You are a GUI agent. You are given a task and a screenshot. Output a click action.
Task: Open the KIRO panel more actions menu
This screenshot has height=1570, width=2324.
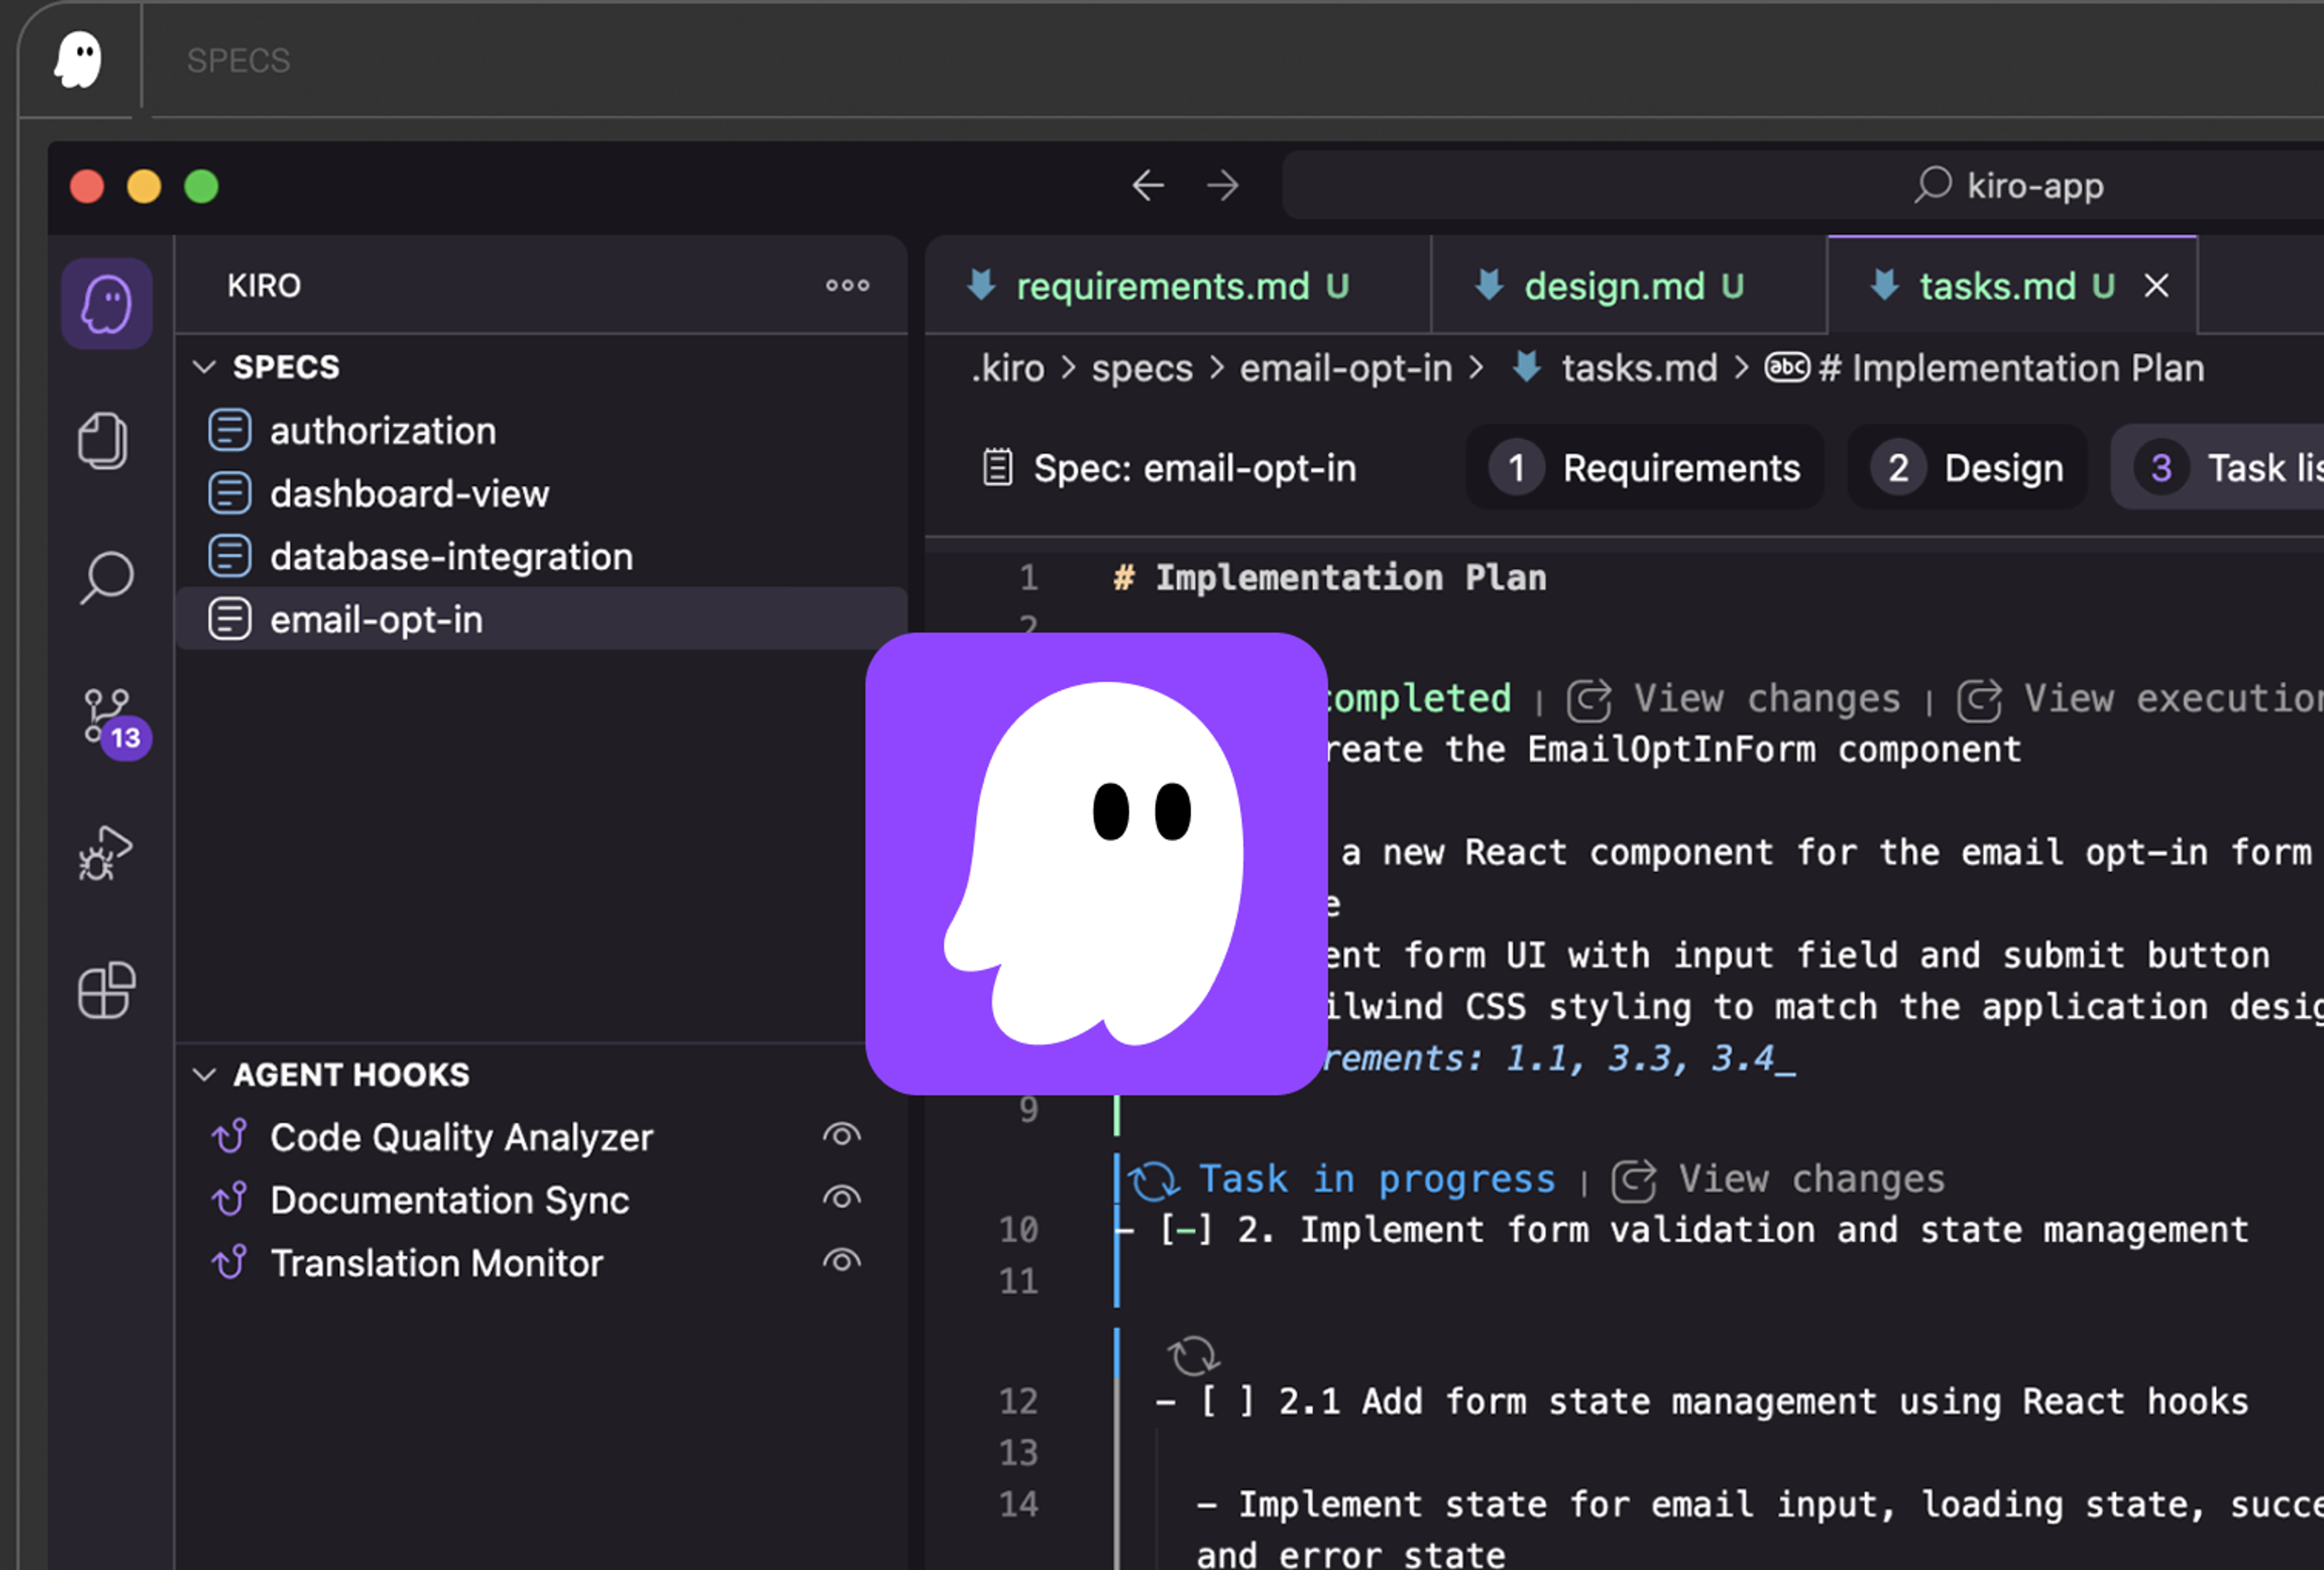[847, 286]
